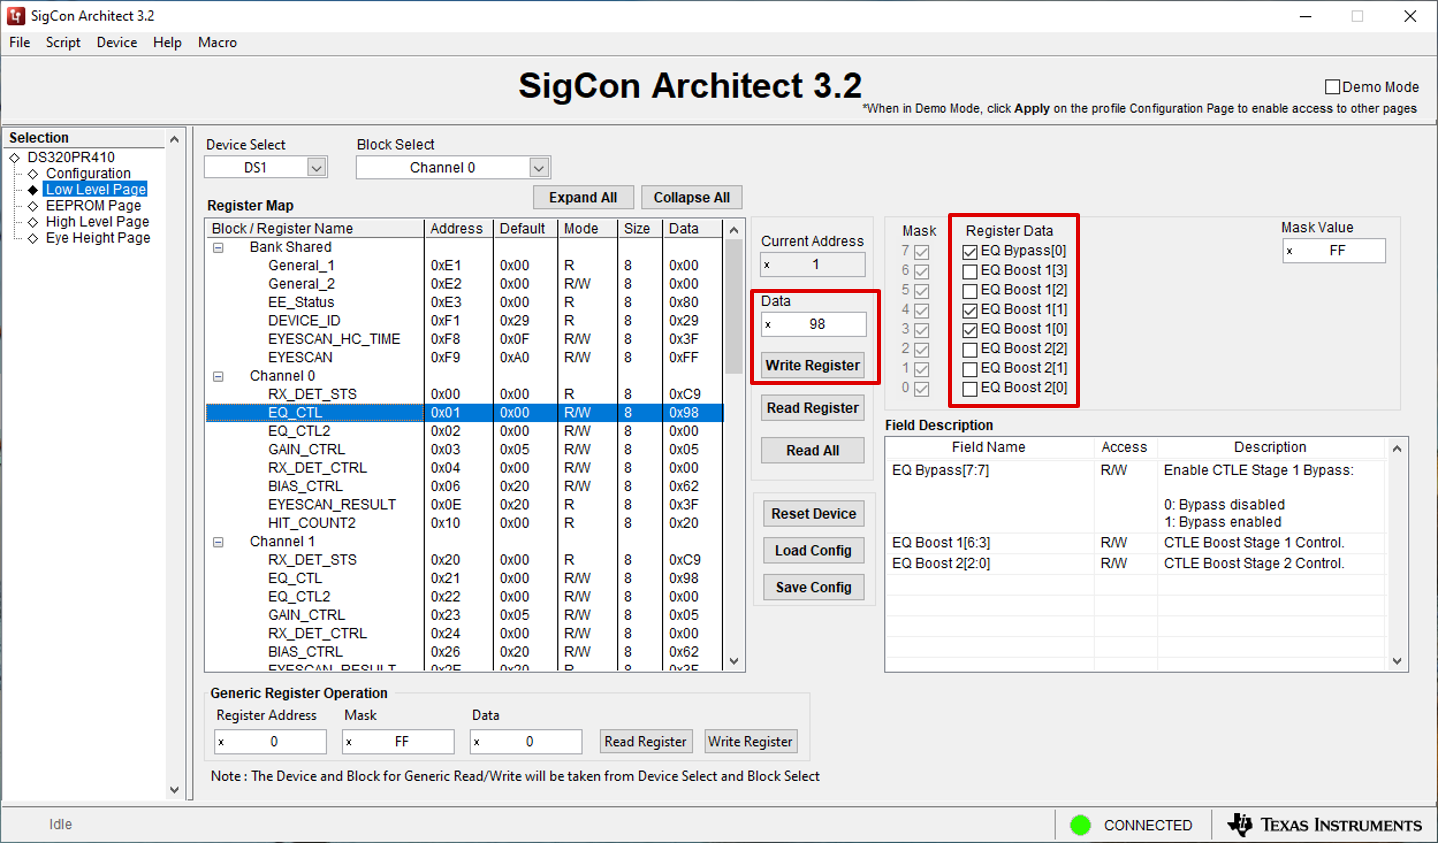Click the SigCon Architect app icon in title bar
The image size is (1438, 843).
pos(16,16)
